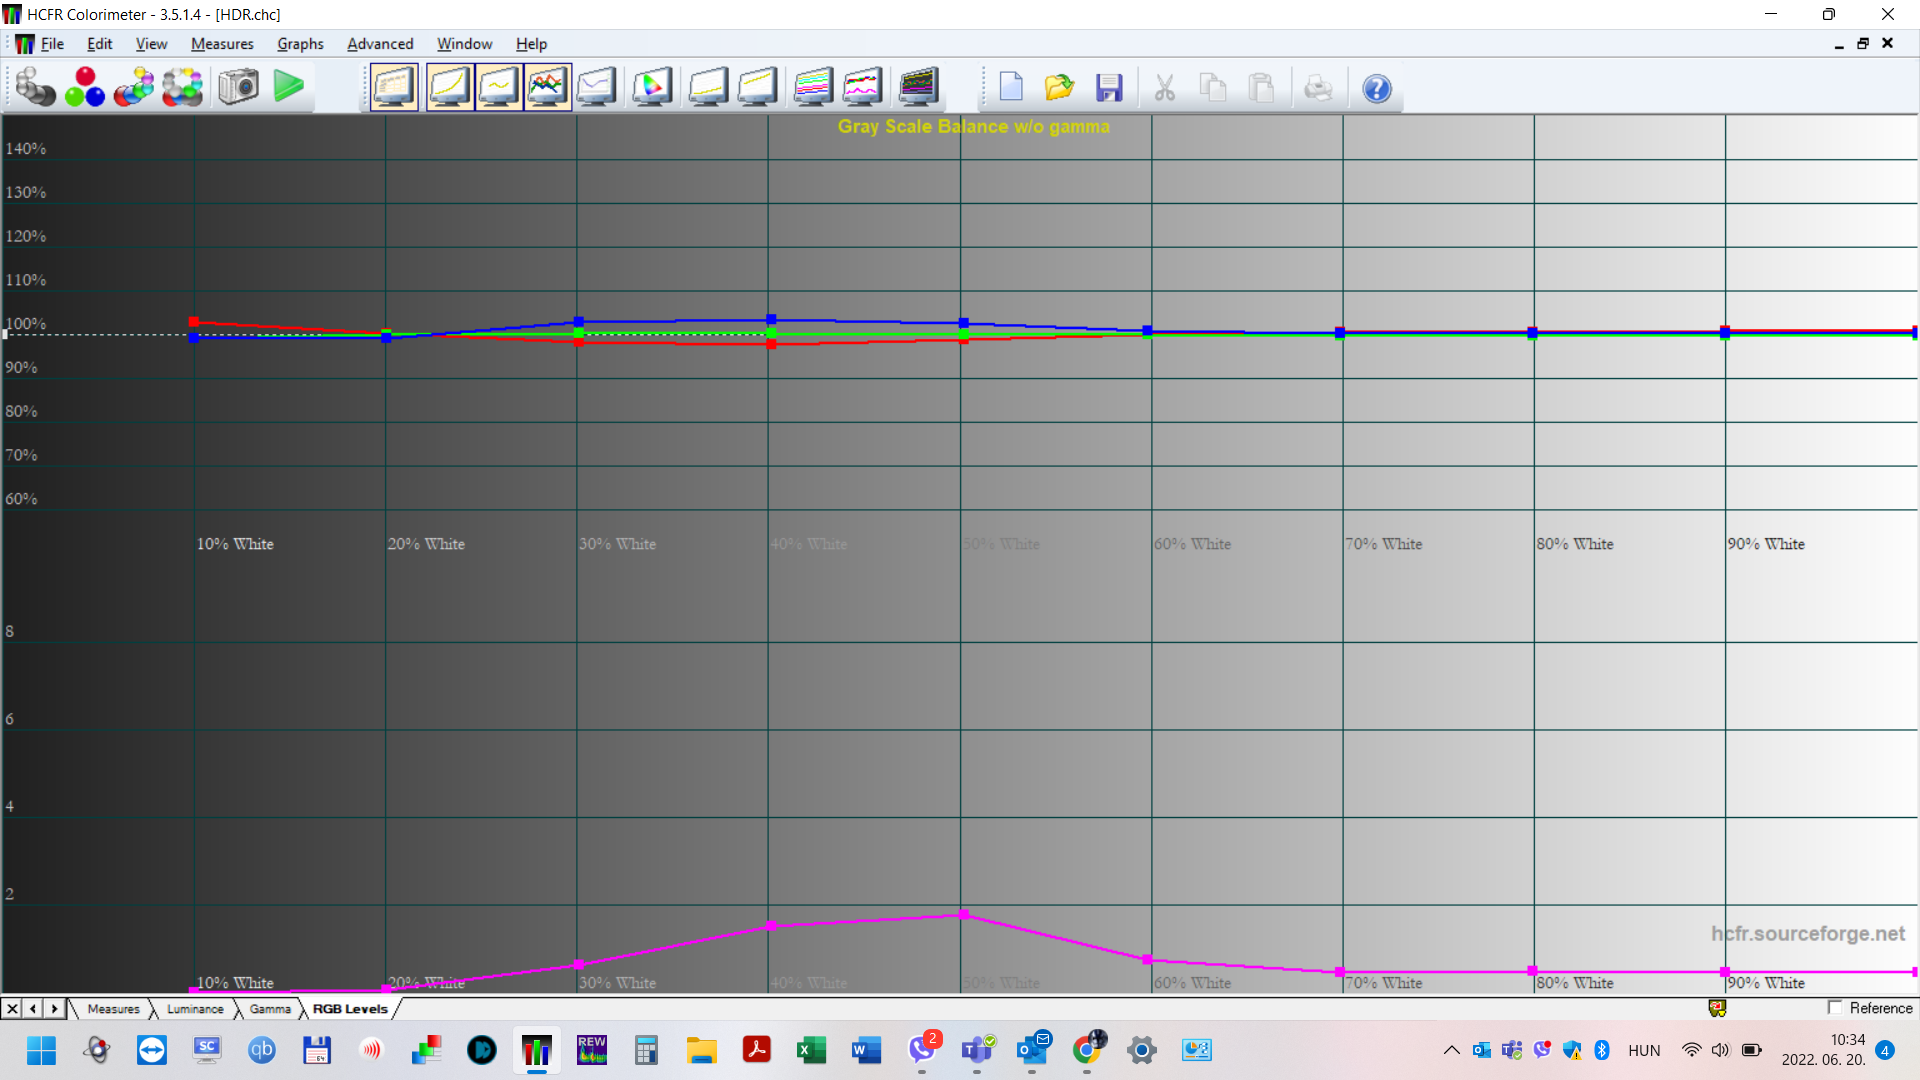Viewport: 1920px width, 1080px height.
Task: Open the CIE diagram view icon
Action: [652, 88]
